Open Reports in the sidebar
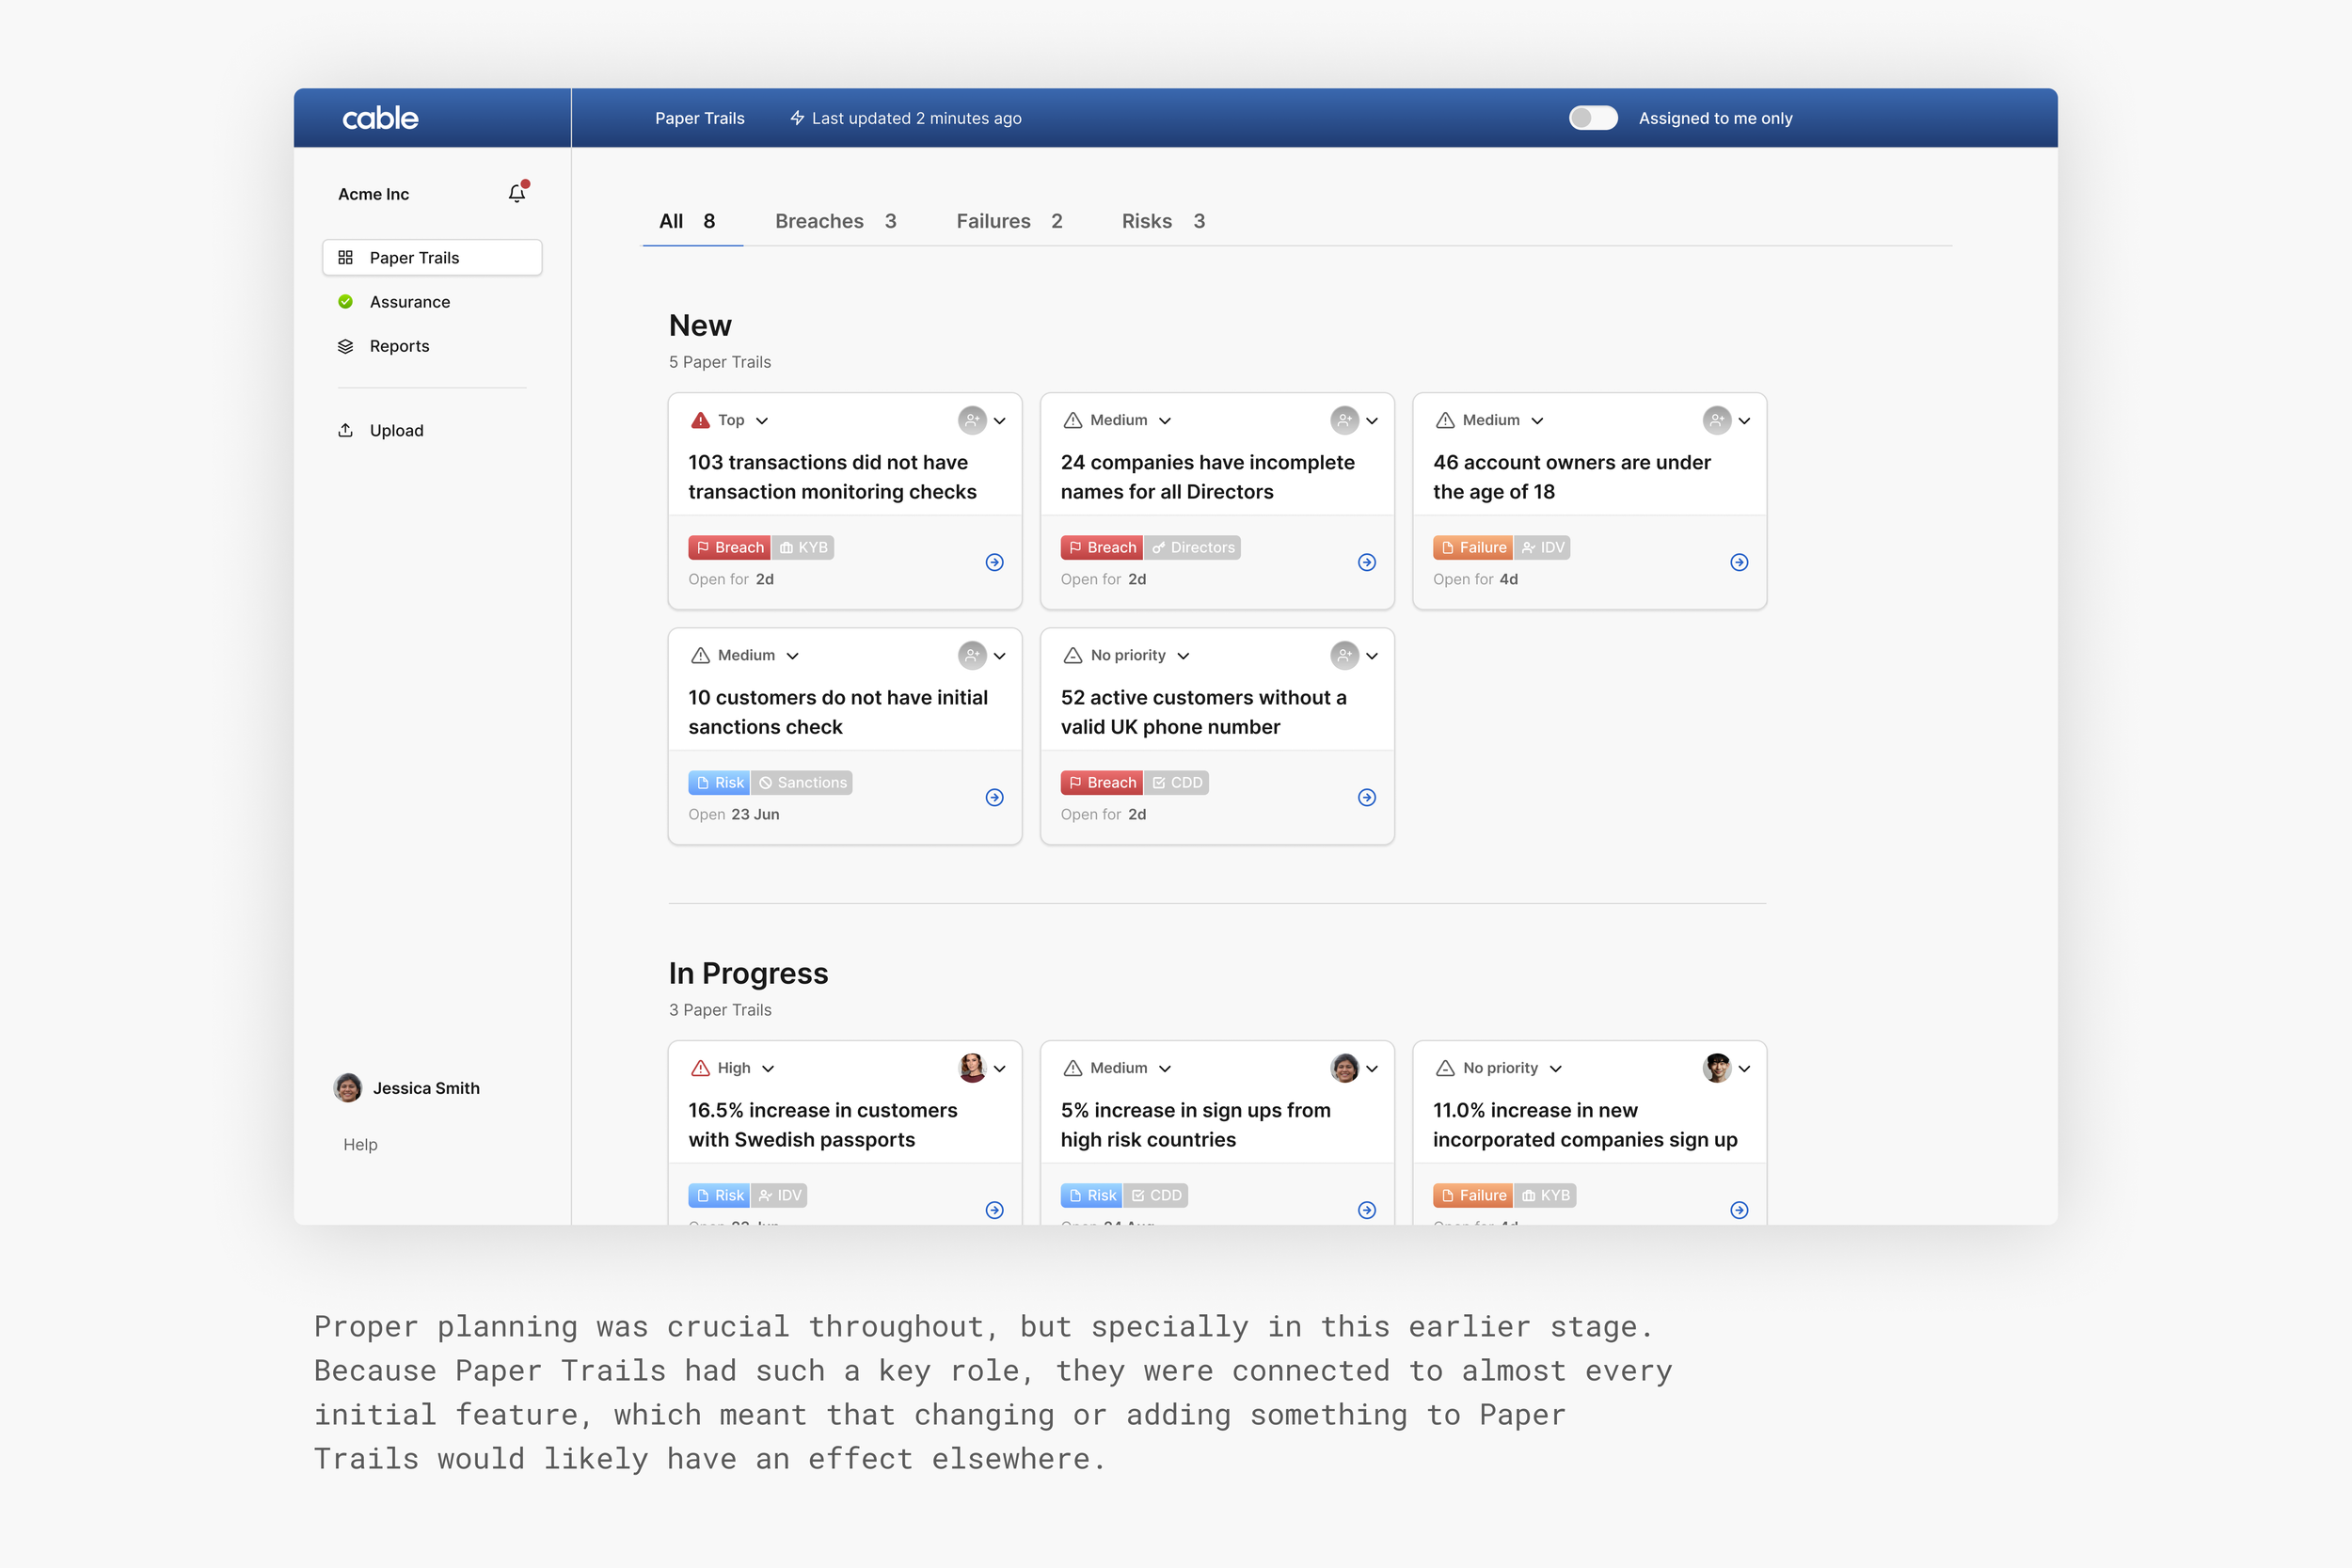2352x1568 pixels. [399, 346]
